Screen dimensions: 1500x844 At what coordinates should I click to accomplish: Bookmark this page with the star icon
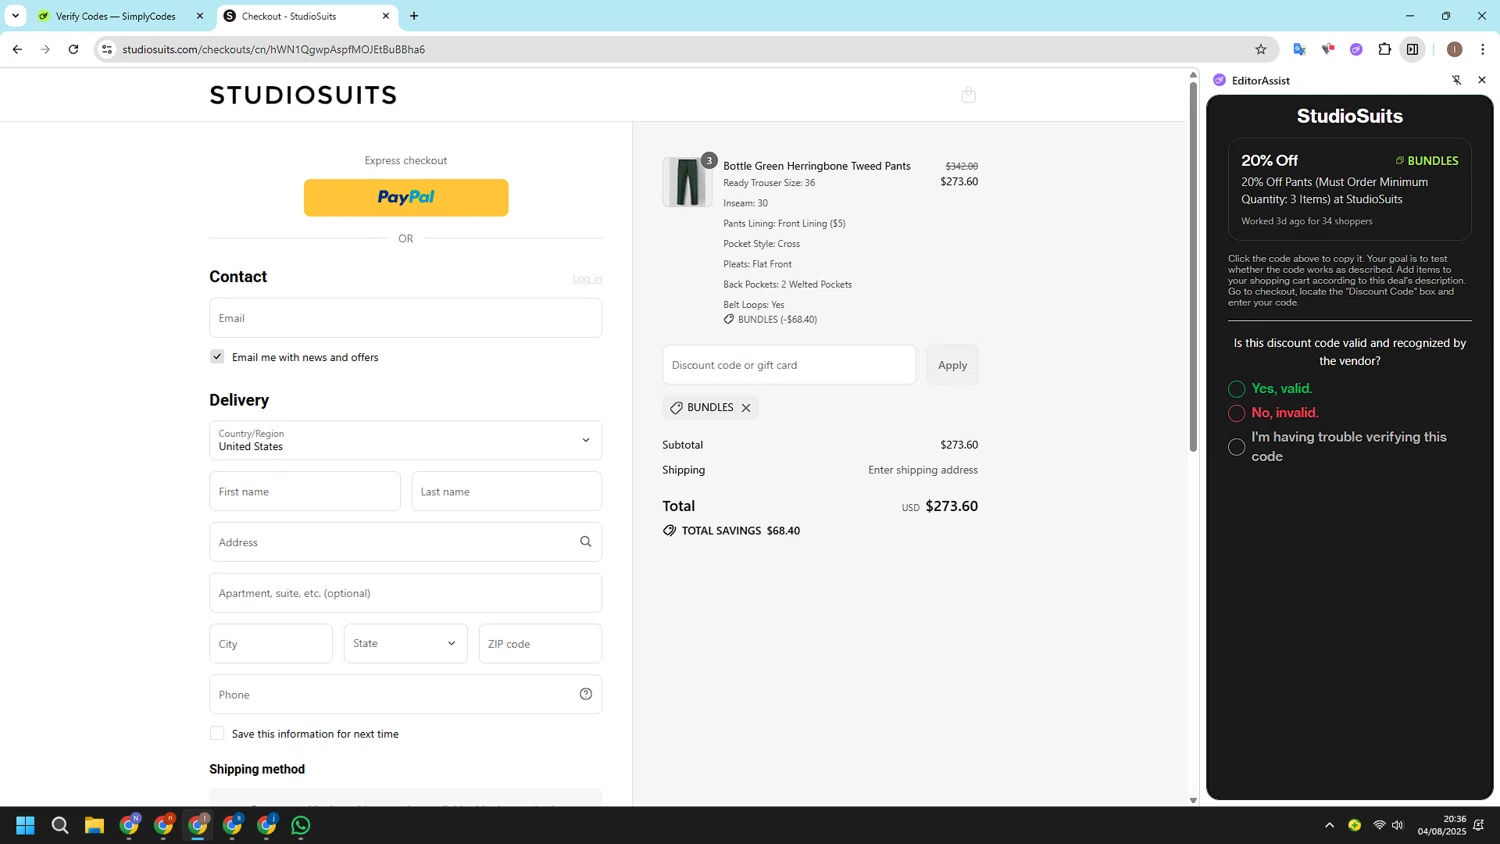click(1261, 49)
